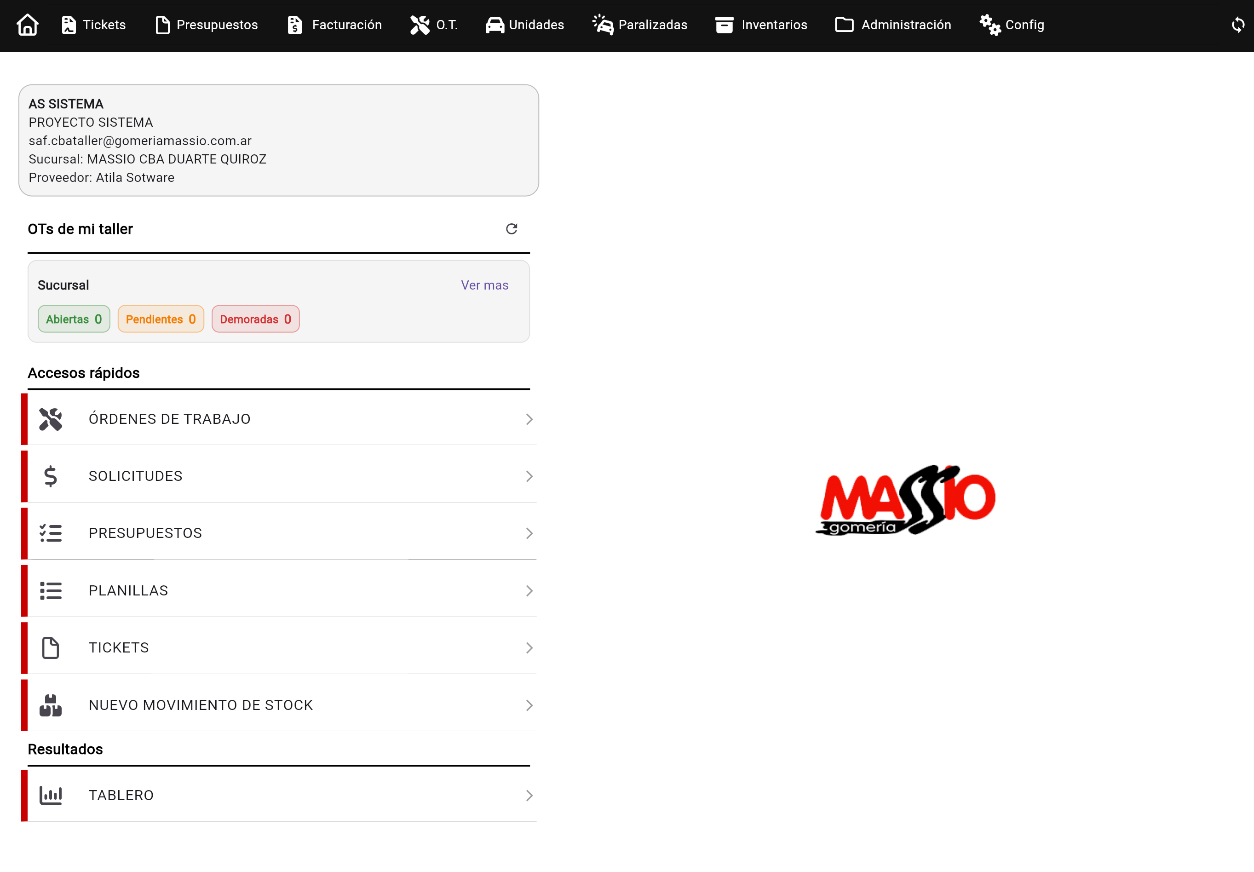The image size is (1254, 872).
Task: Click the bar chart icon beside Tablero
Action: coord(51,796)
